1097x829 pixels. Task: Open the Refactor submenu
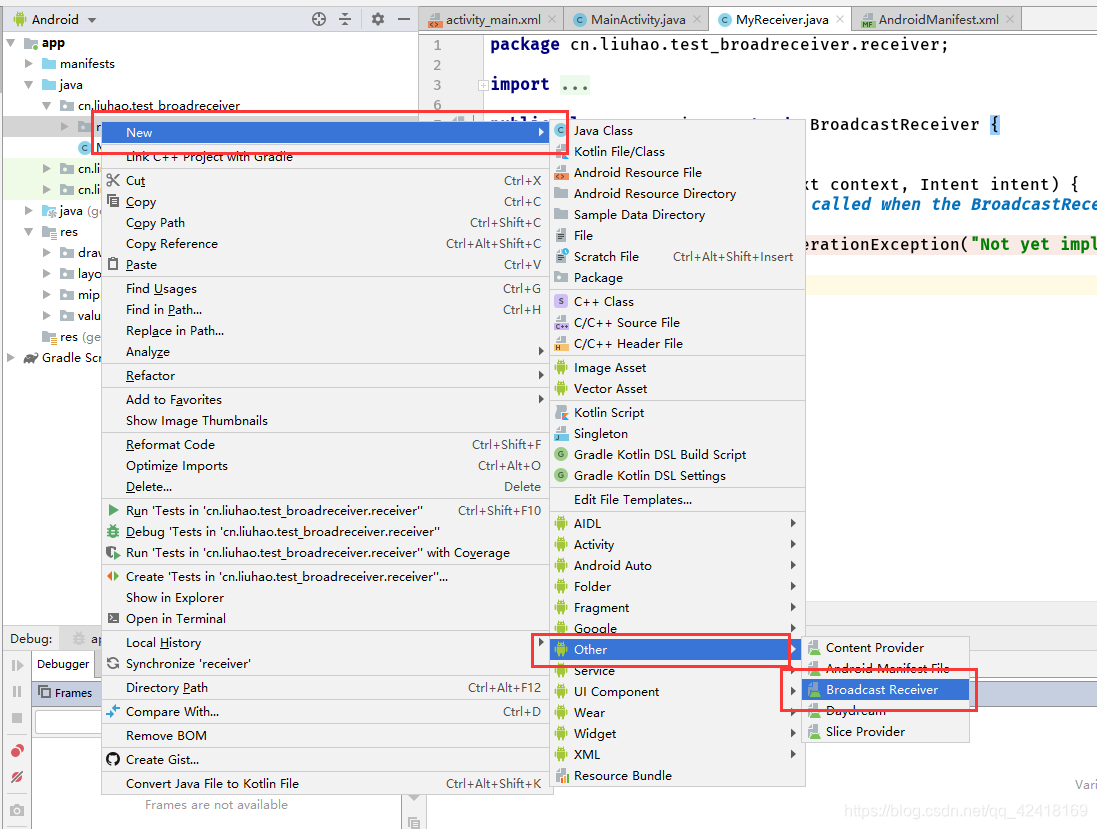click(325, 376)
